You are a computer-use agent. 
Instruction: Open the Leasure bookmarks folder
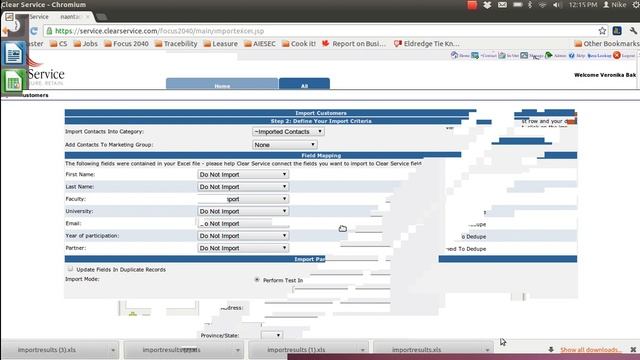(220, 43)
